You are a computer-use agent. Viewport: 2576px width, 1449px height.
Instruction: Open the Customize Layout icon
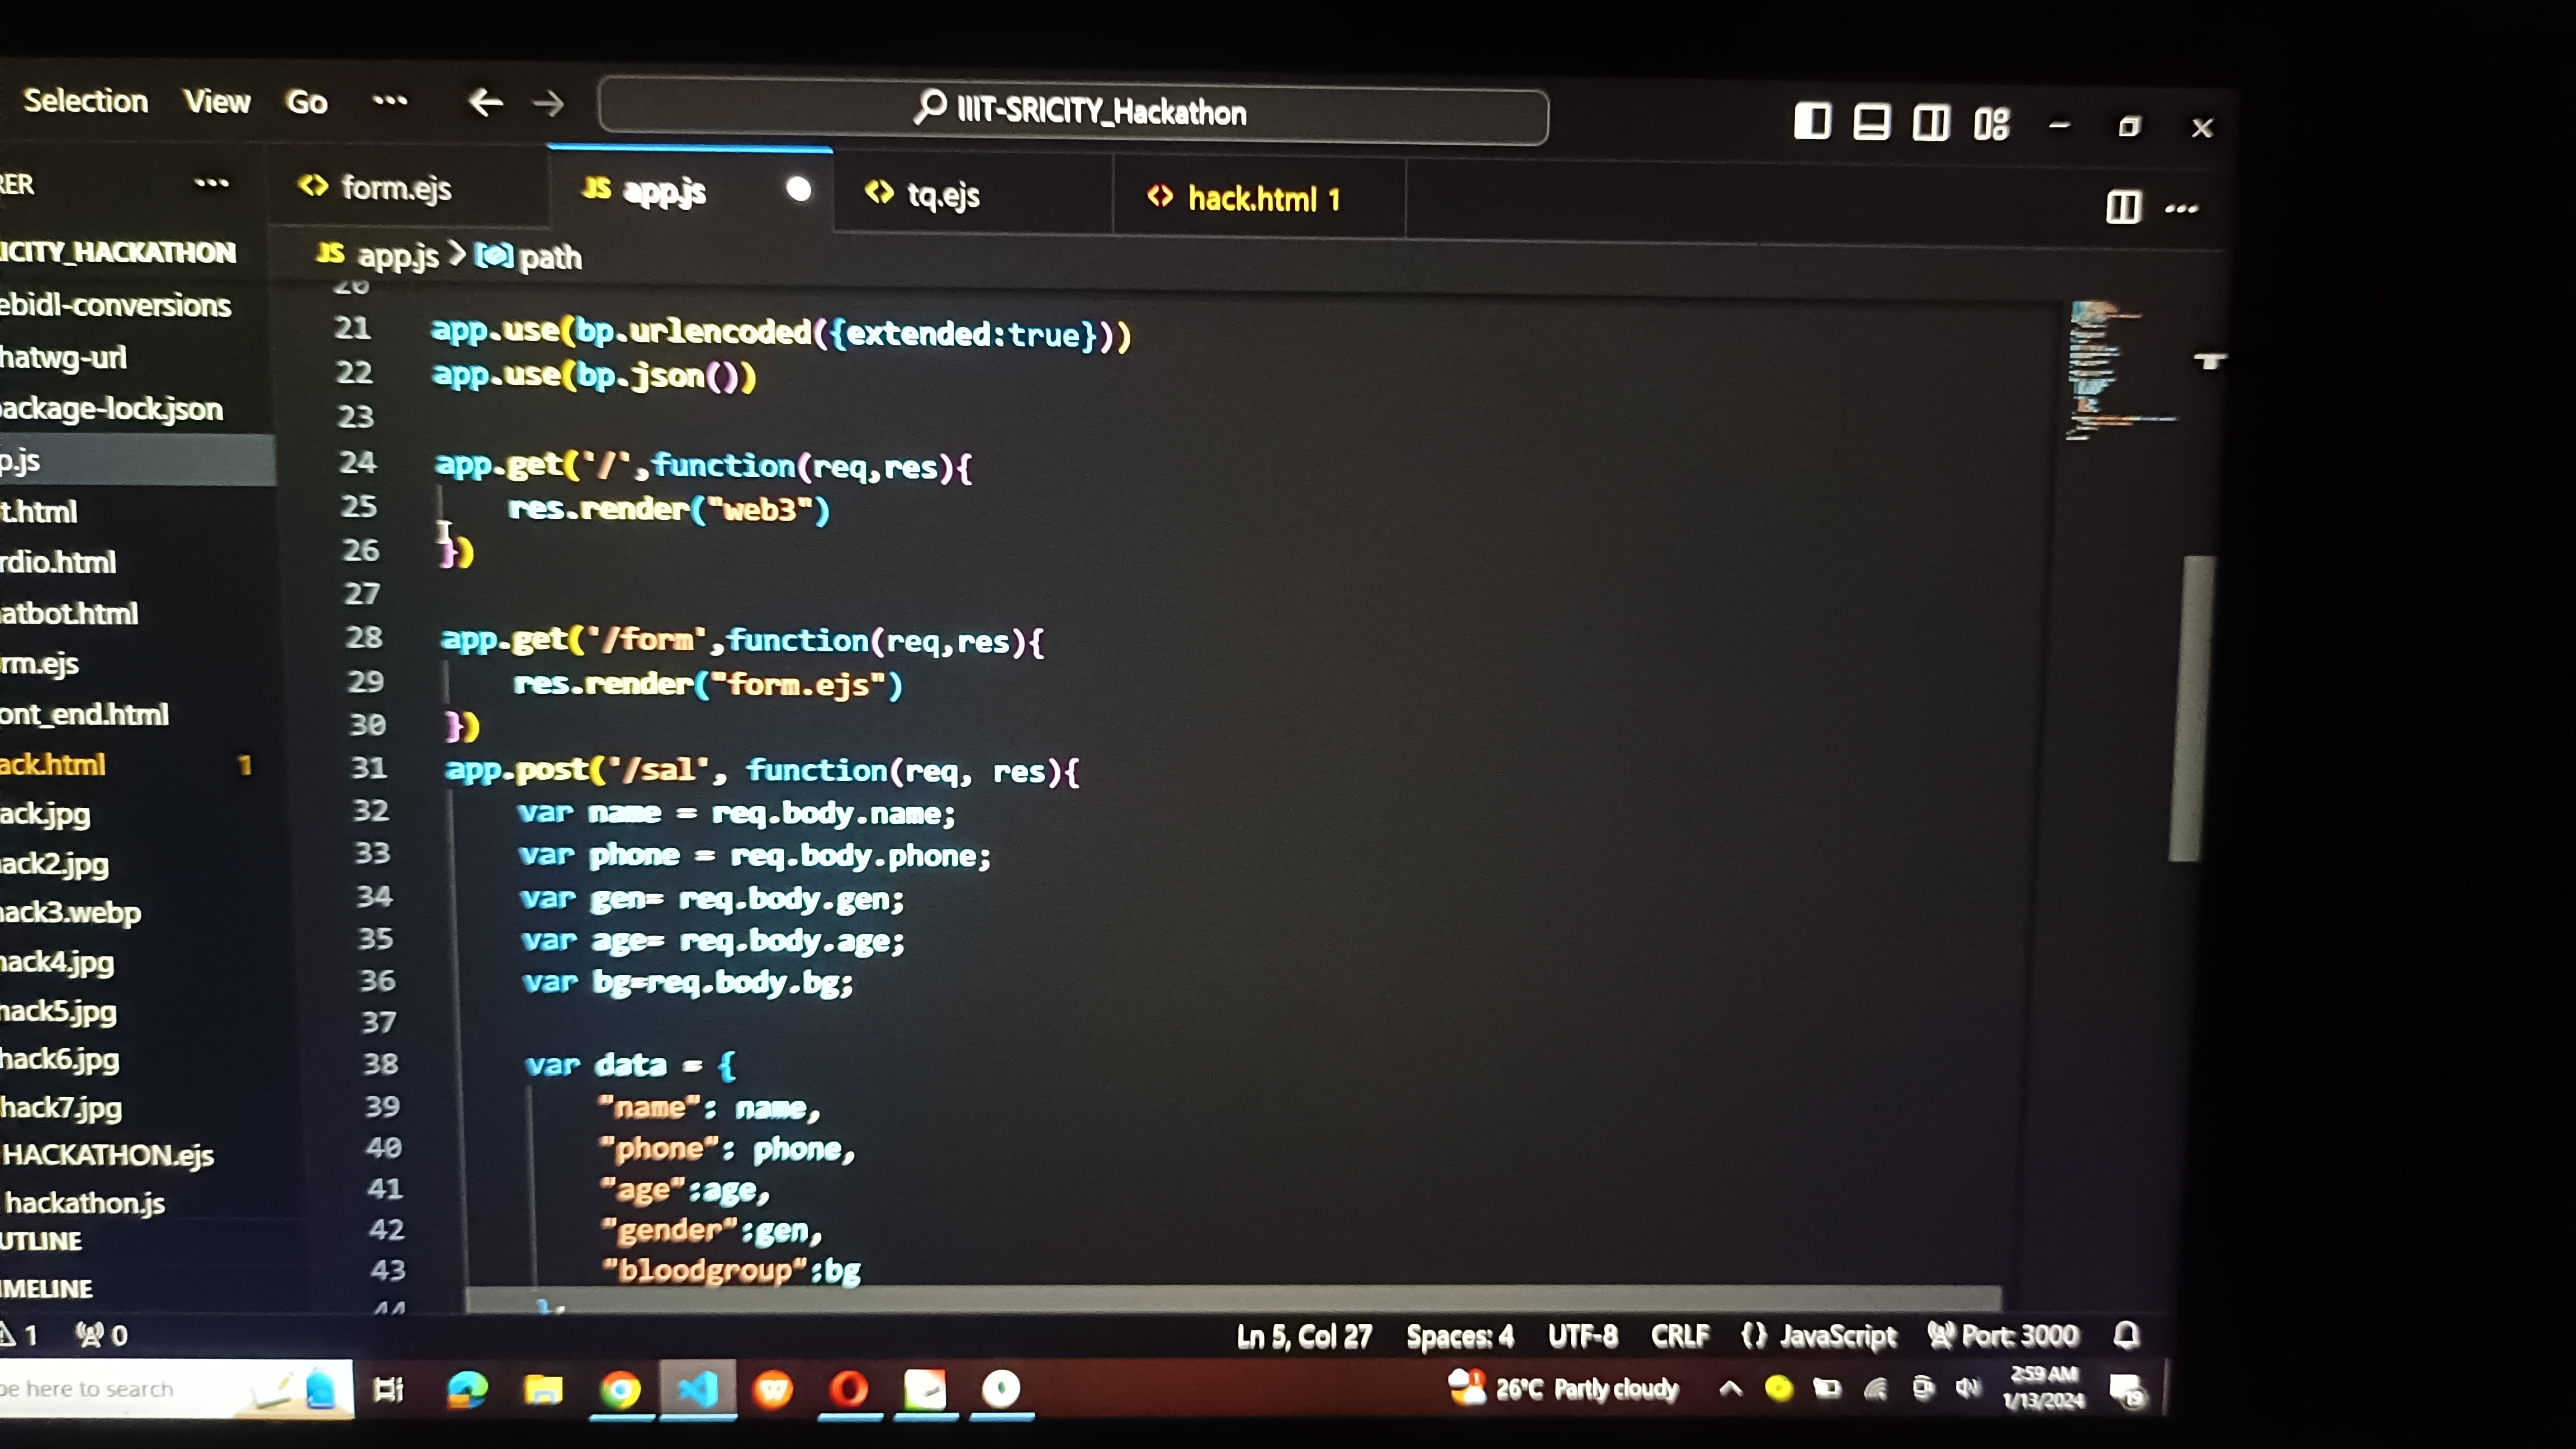tap(1991, 124)
